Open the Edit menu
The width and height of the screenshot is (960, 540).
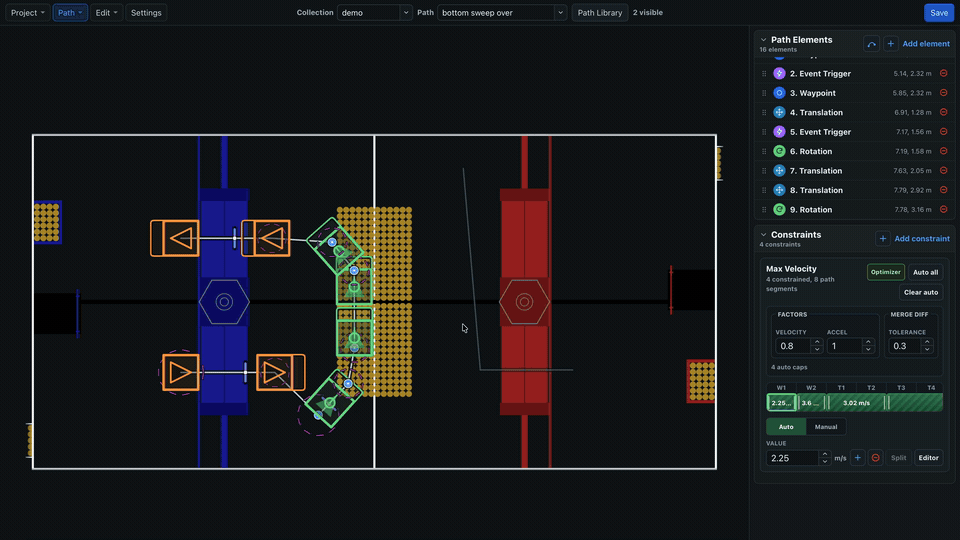point(106,12)
